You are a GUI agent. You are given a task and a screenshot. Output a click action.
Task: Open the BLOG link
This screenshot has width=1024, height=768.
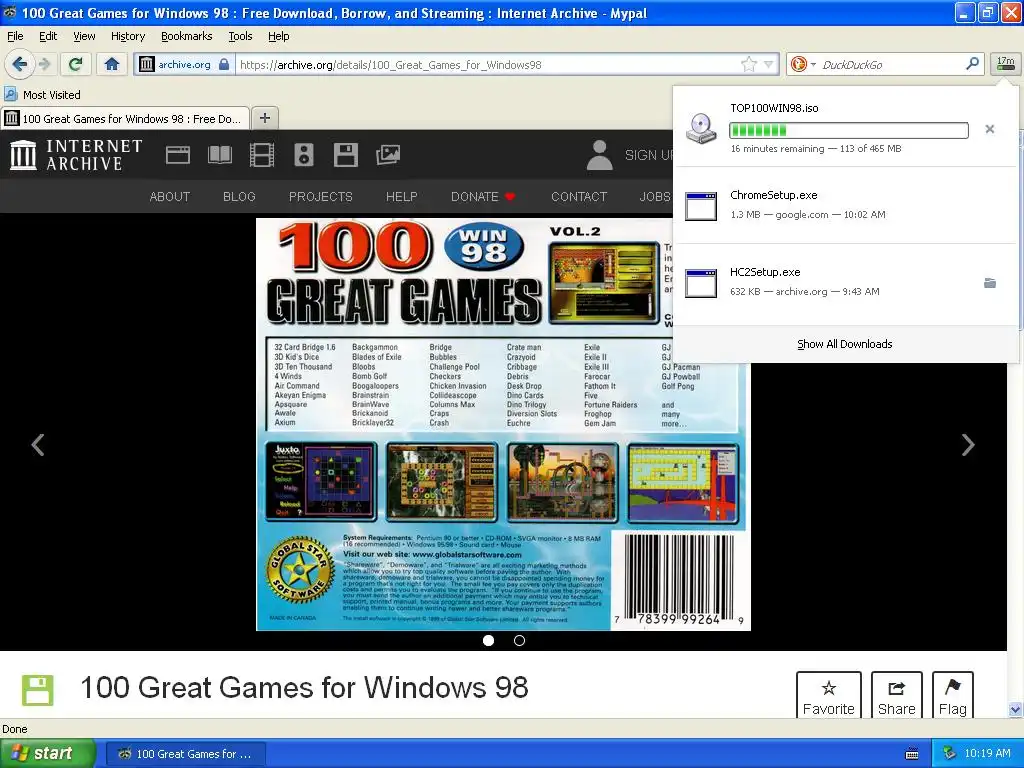(239, 197)
